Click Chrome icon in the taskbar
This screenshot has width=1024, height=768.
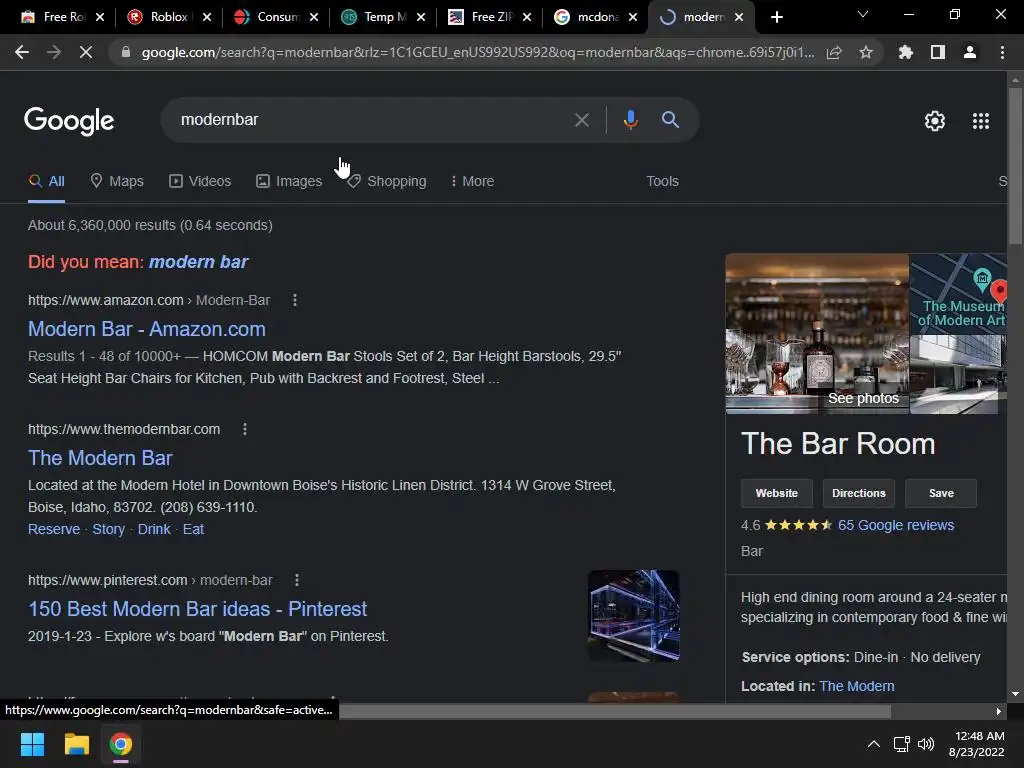[120, 744]
